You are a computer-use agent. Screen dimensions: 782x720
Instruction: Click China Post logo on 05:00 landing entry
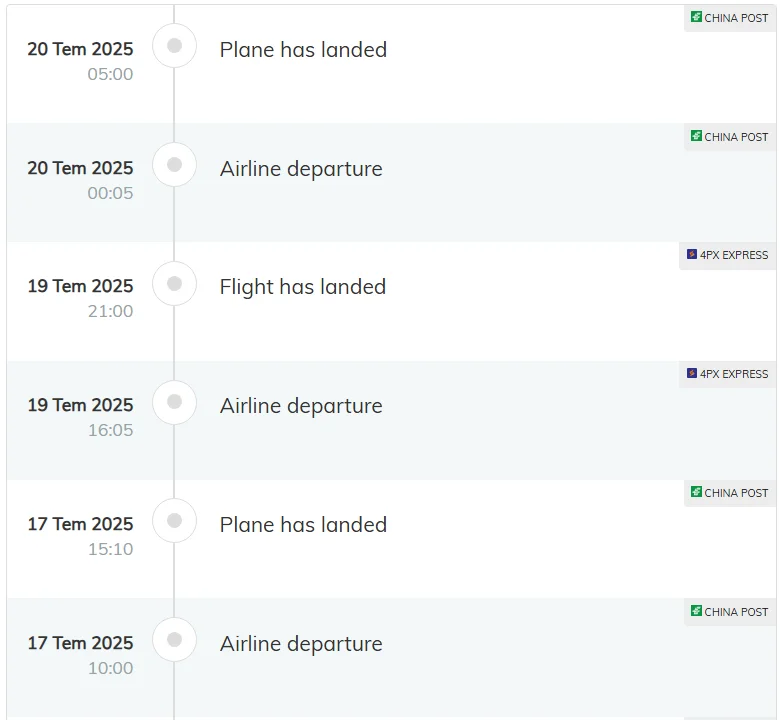click(x=697, y=17)
